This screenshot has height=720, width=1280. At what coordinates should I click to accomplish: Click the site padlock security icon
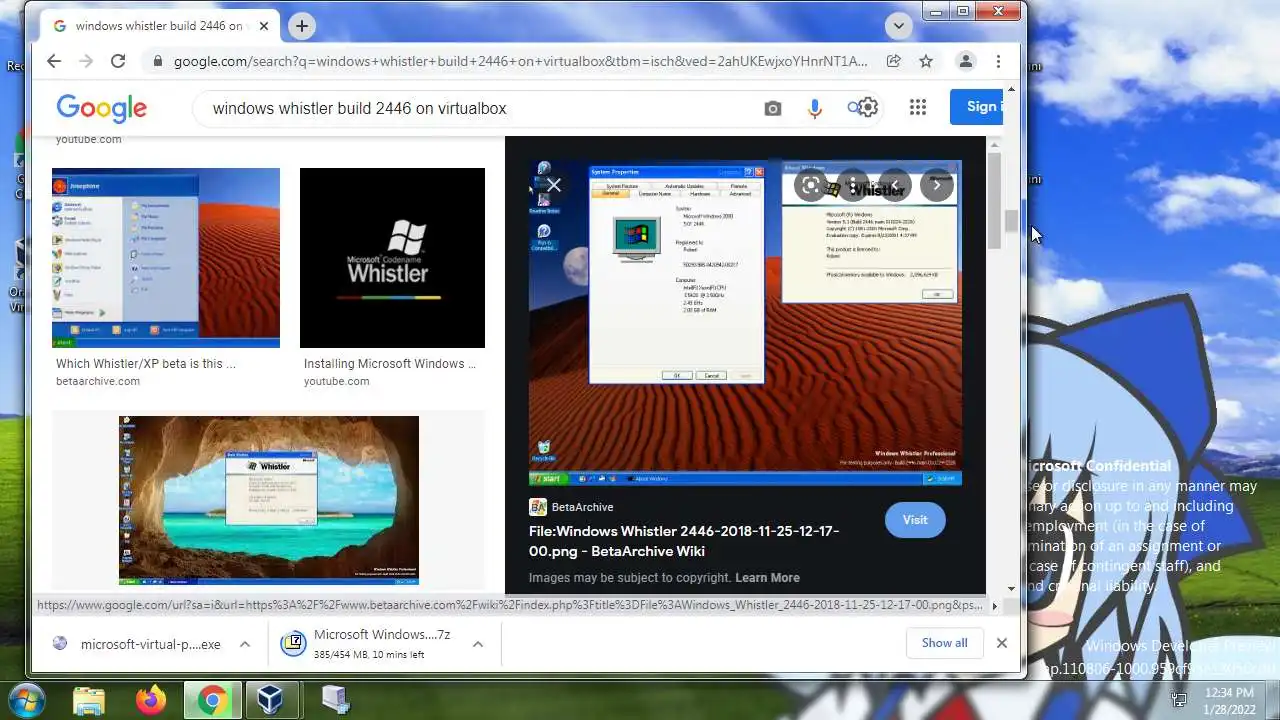tap(157, 61)
